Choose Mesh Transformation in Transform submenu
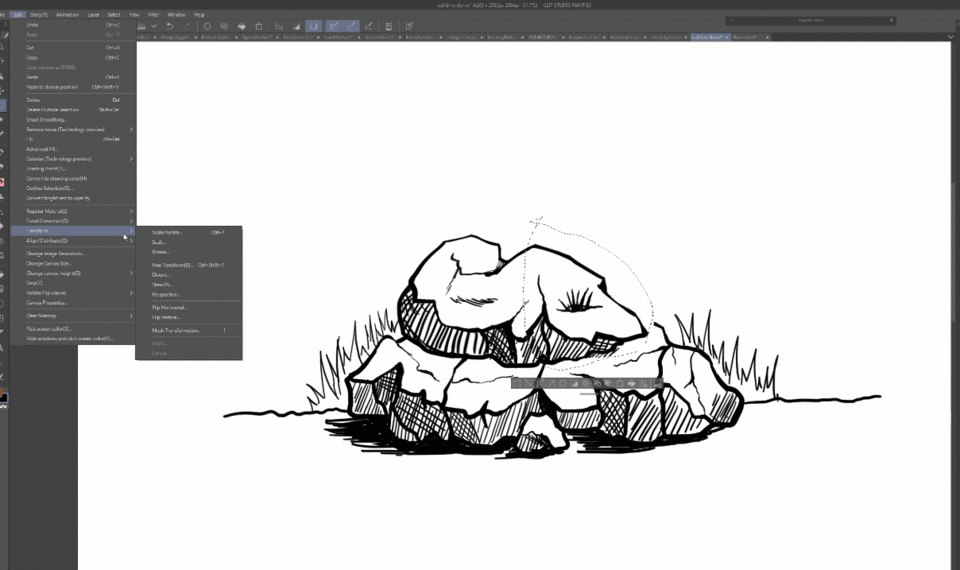The image size is (960, 570). coord(189,330)
